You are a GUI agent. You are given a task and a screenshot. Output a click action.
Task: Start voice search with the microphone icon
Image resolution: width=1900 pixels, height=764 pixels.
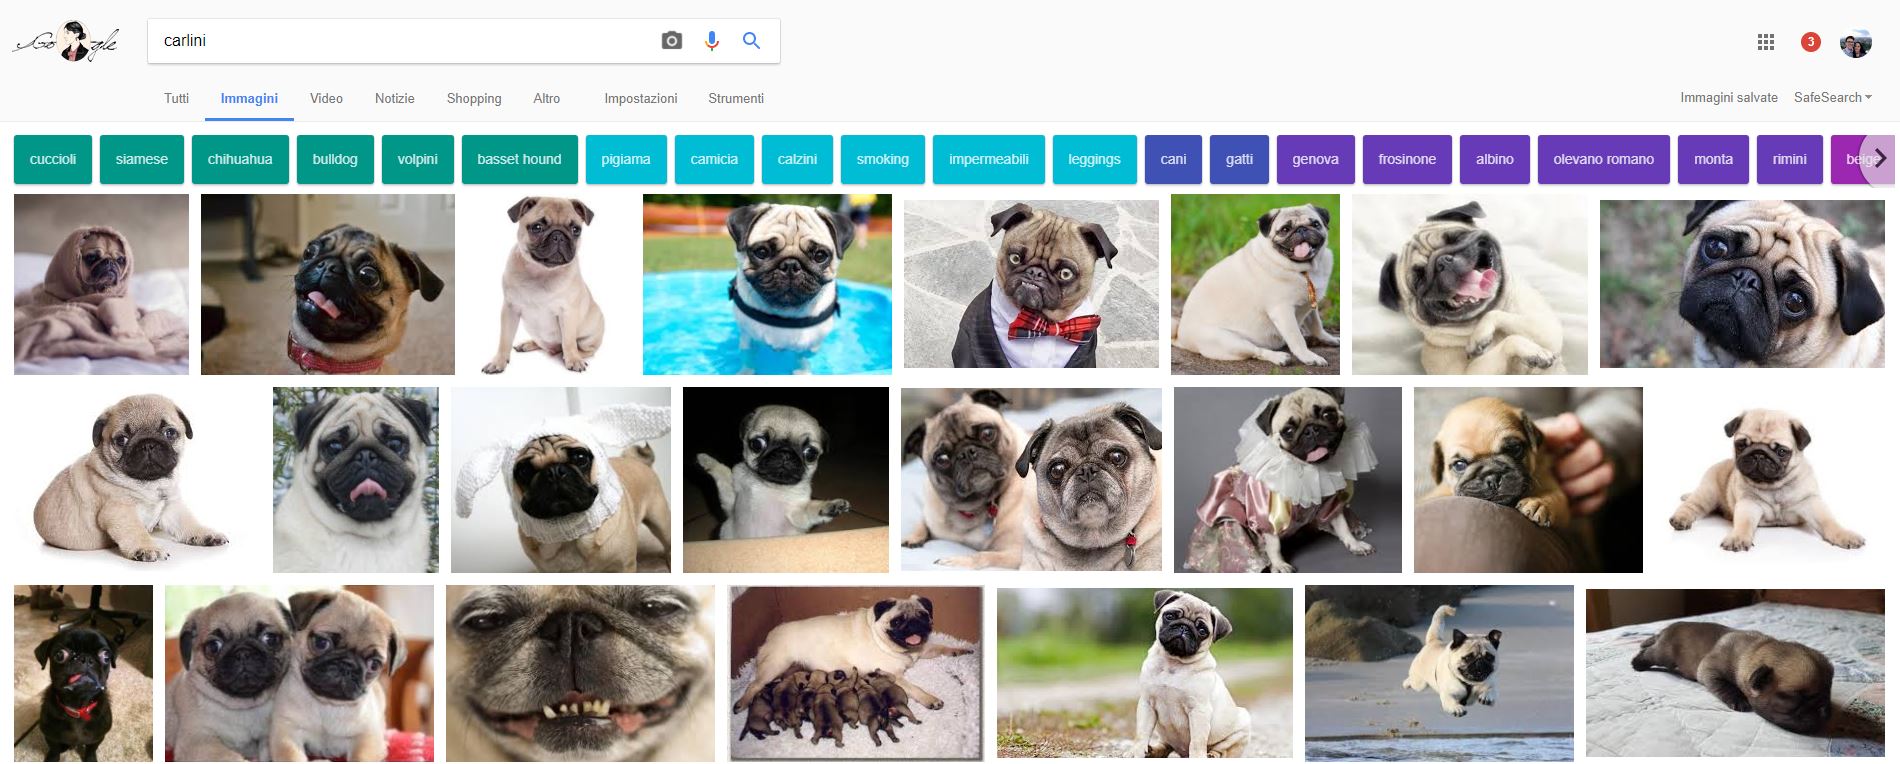coord(712,41)
